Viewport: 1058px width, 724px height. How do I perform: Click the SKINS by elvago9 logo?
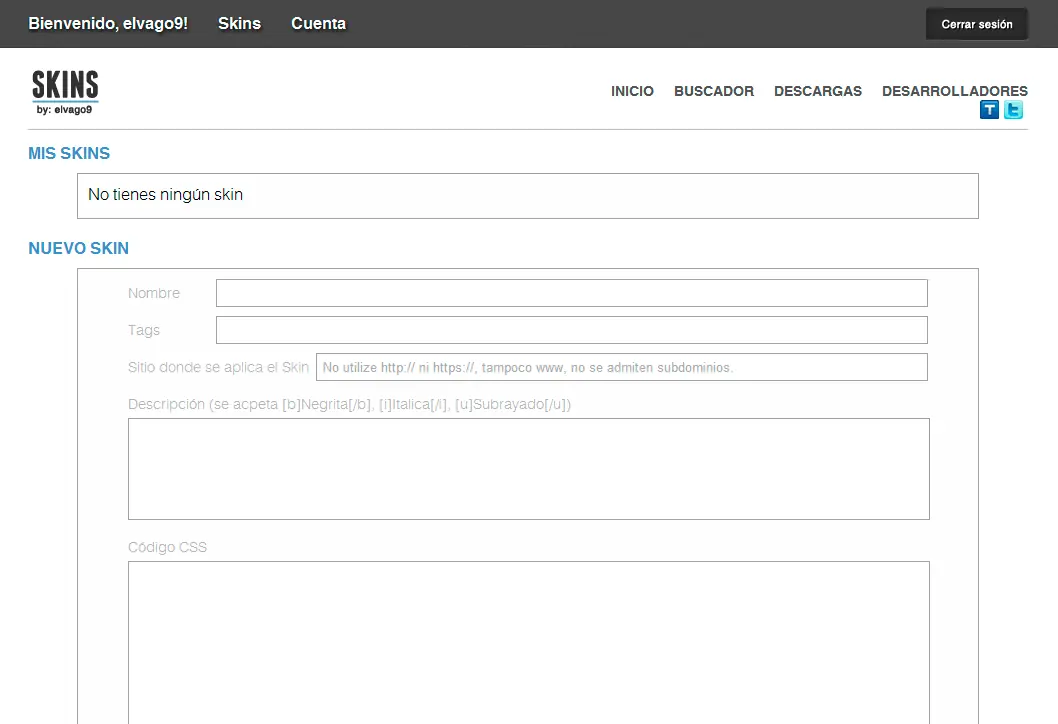point(65,92)
